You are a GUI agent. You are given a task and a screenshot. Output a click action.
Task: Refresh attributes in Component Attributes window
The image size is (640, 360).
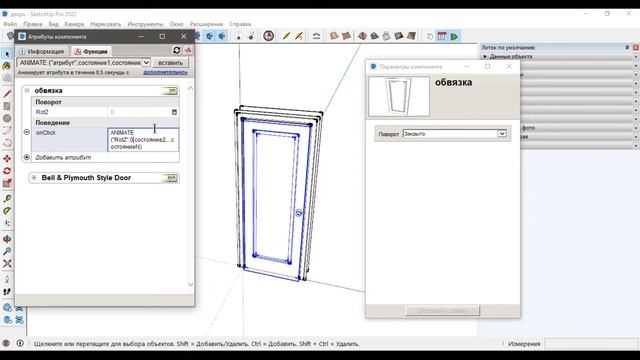pos(176,50)
